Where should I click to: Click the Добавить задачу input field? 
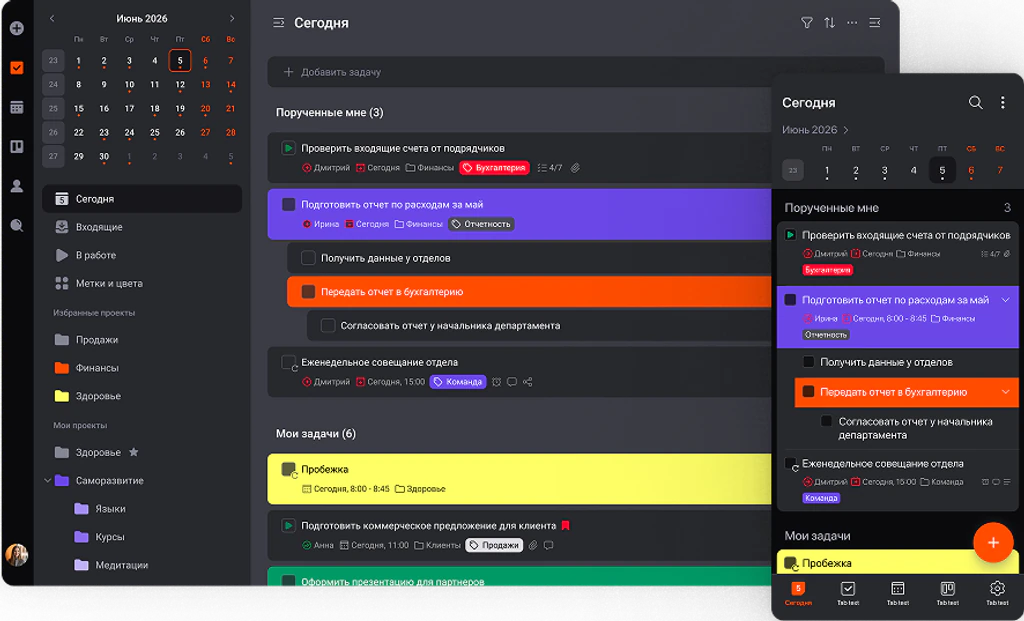coord(576,72)
